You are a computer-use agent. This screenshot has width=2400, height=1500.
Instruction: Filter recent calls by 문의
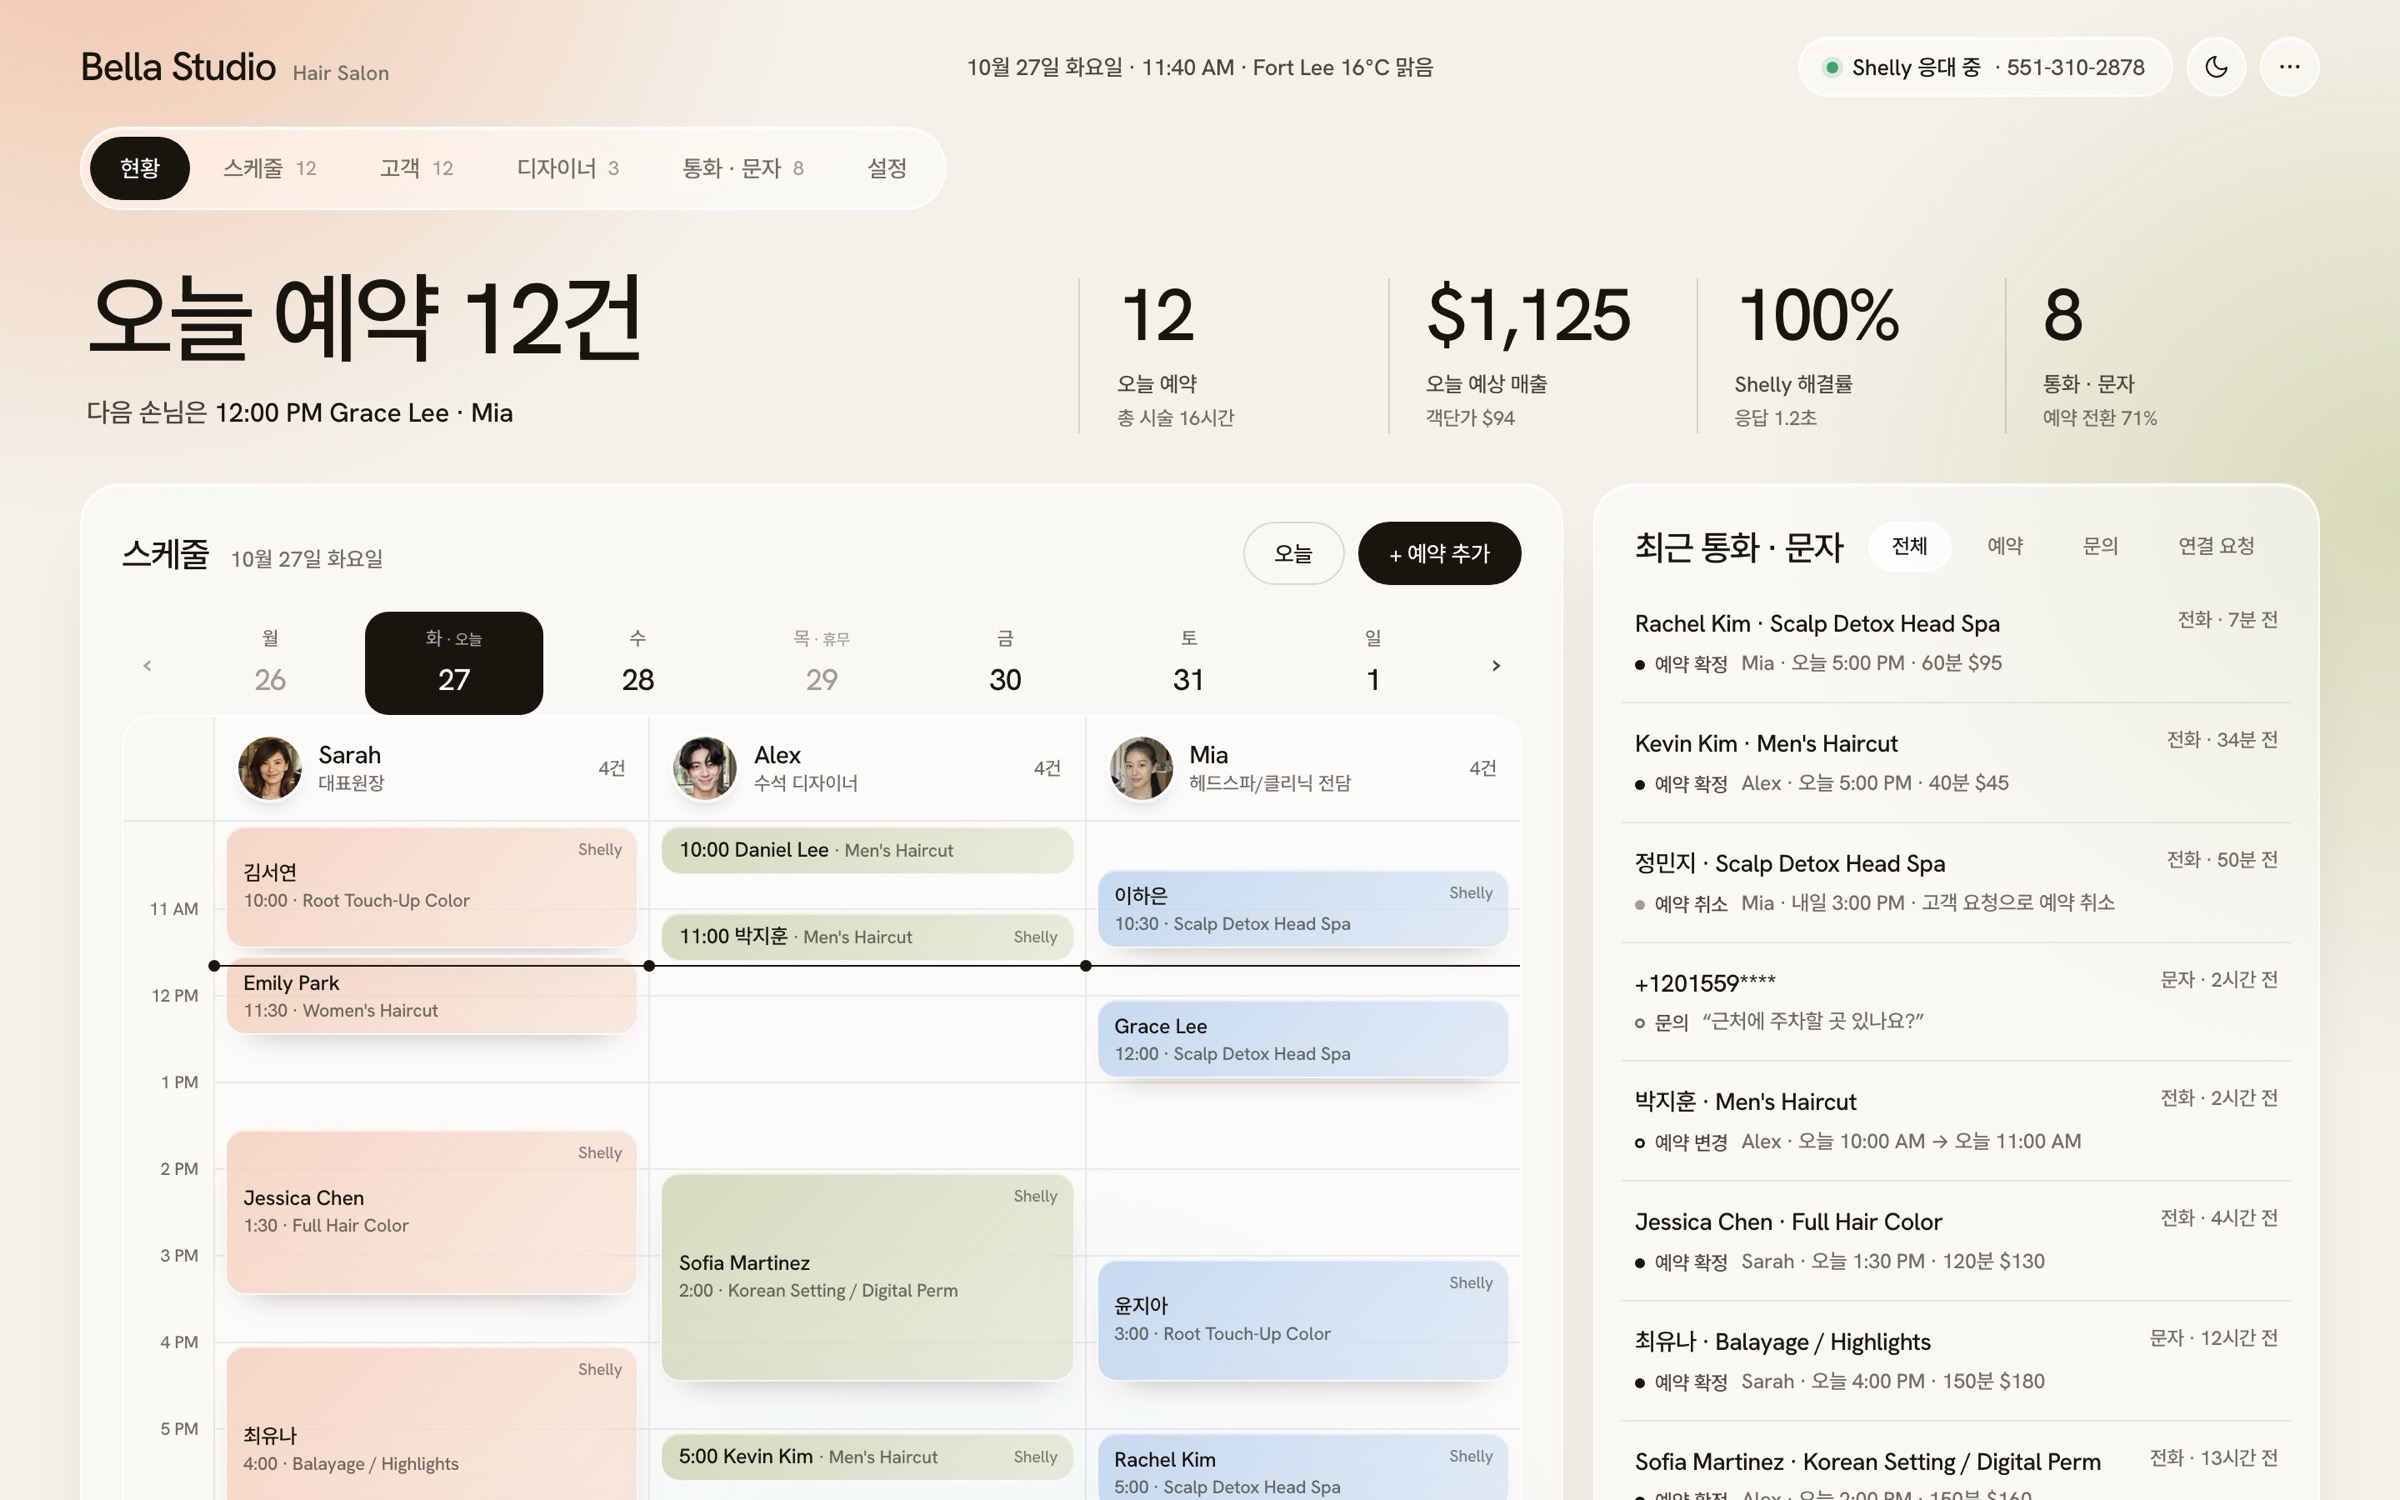[x=2100, y=546]
